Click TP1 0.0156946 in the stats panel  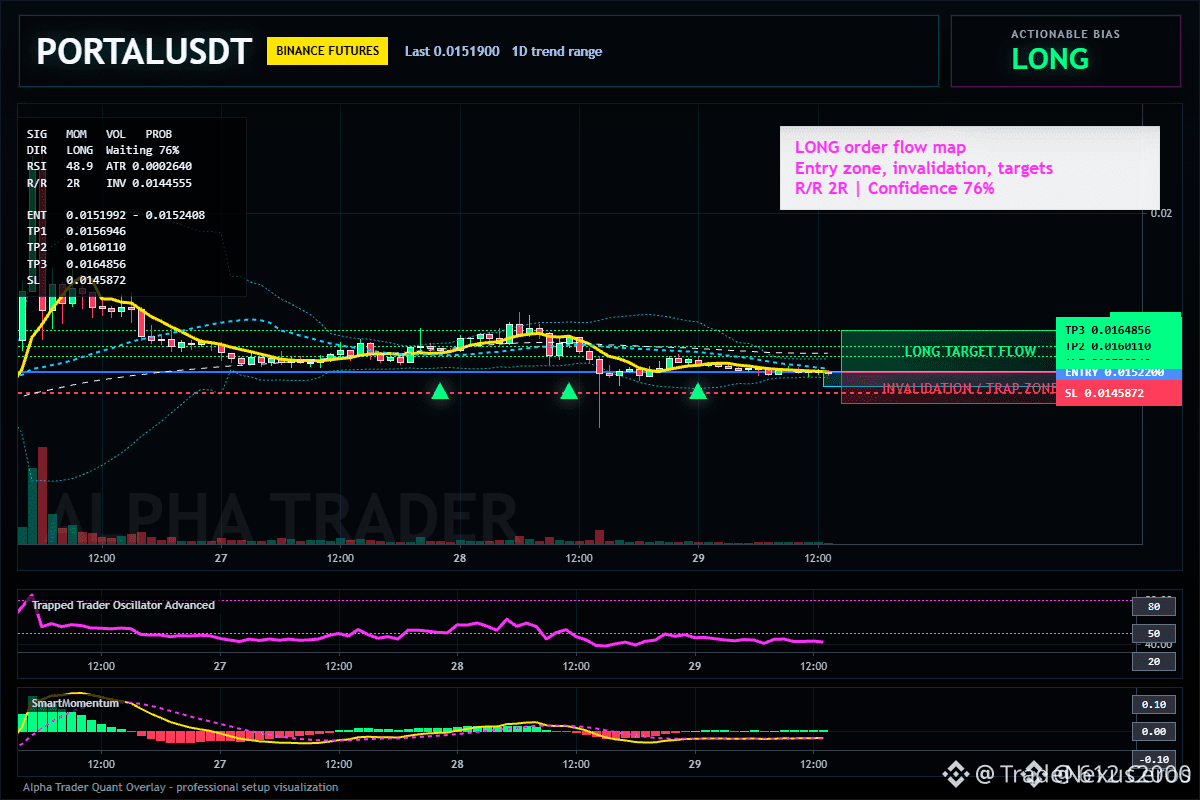76,230
